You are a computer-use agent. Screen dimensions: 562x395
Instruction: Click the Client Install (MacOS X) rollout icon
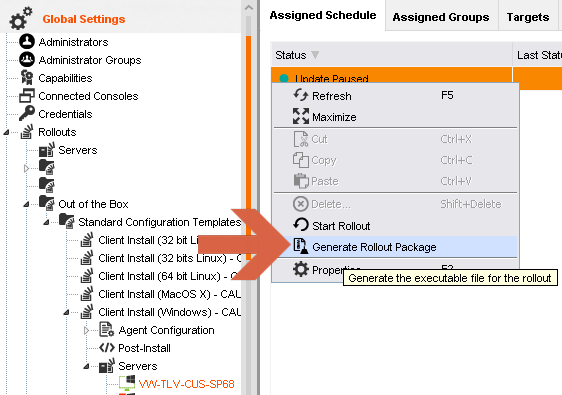[87, 294]
